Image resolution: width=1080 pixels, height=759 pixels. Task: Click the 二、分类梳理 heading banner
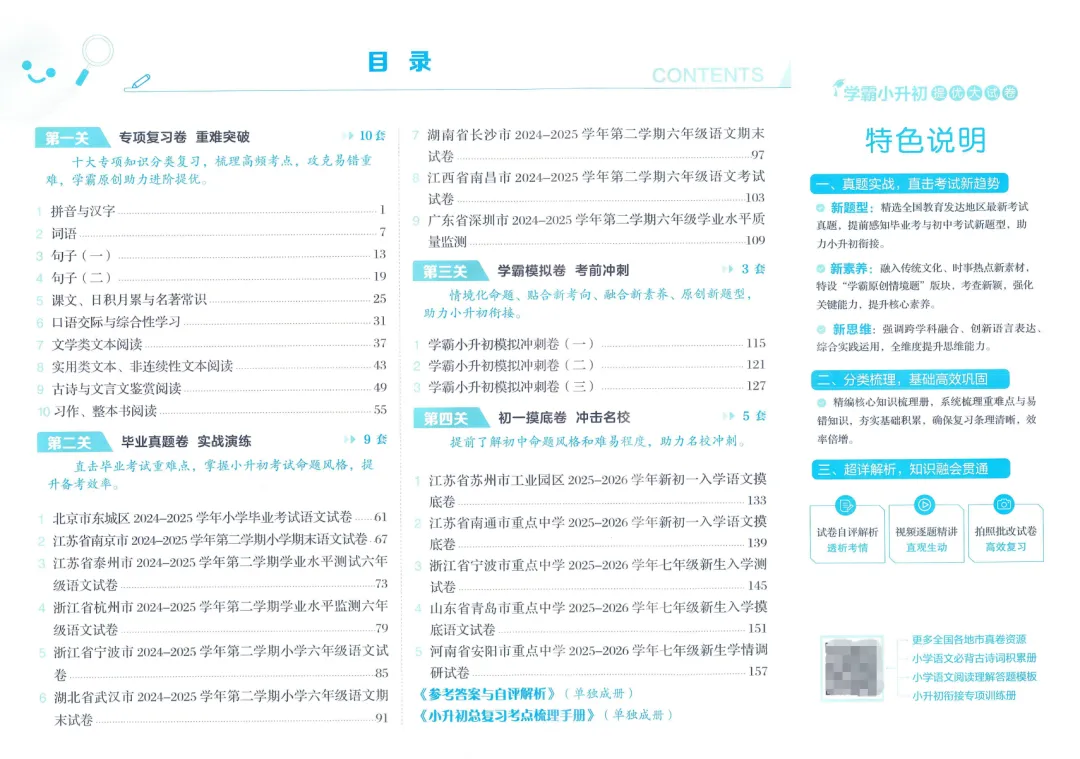[x=911, y=380]
